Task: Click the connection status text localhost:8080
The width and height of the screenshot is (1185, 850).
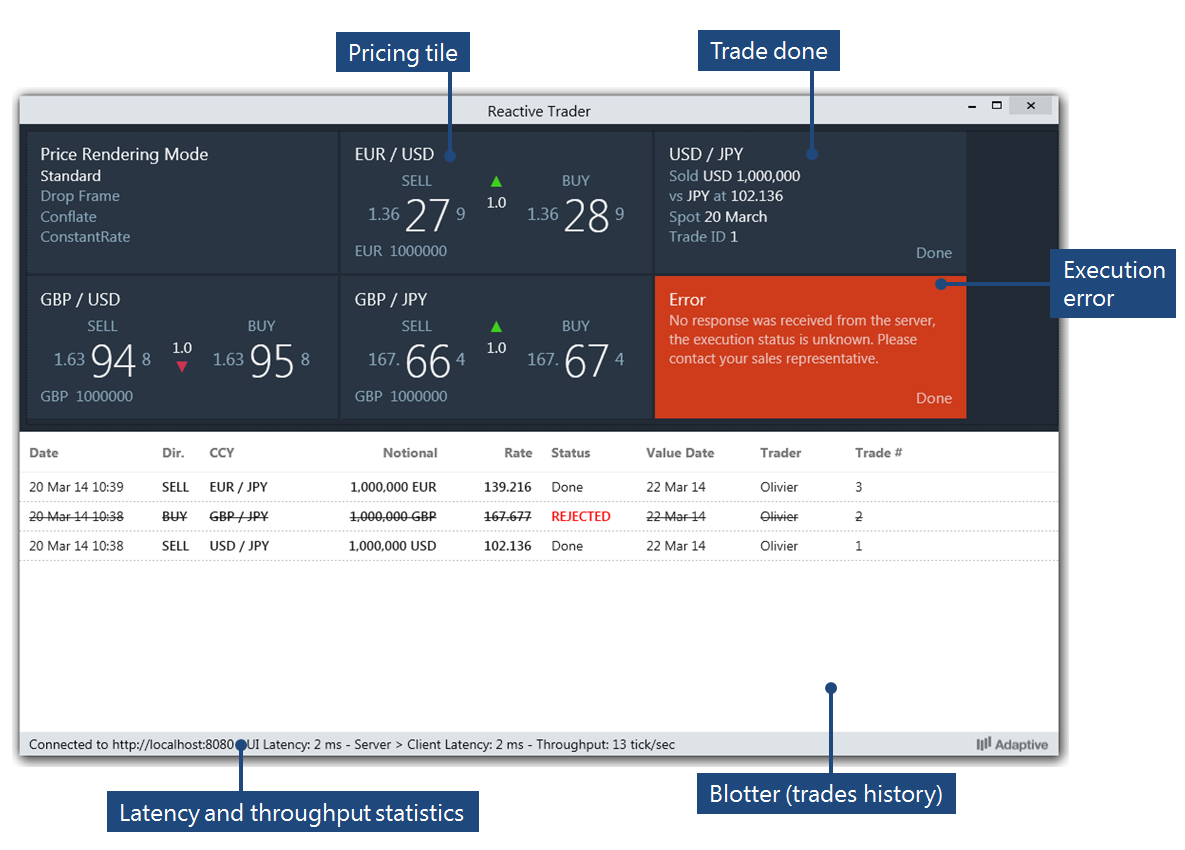Action: point(131,745)
